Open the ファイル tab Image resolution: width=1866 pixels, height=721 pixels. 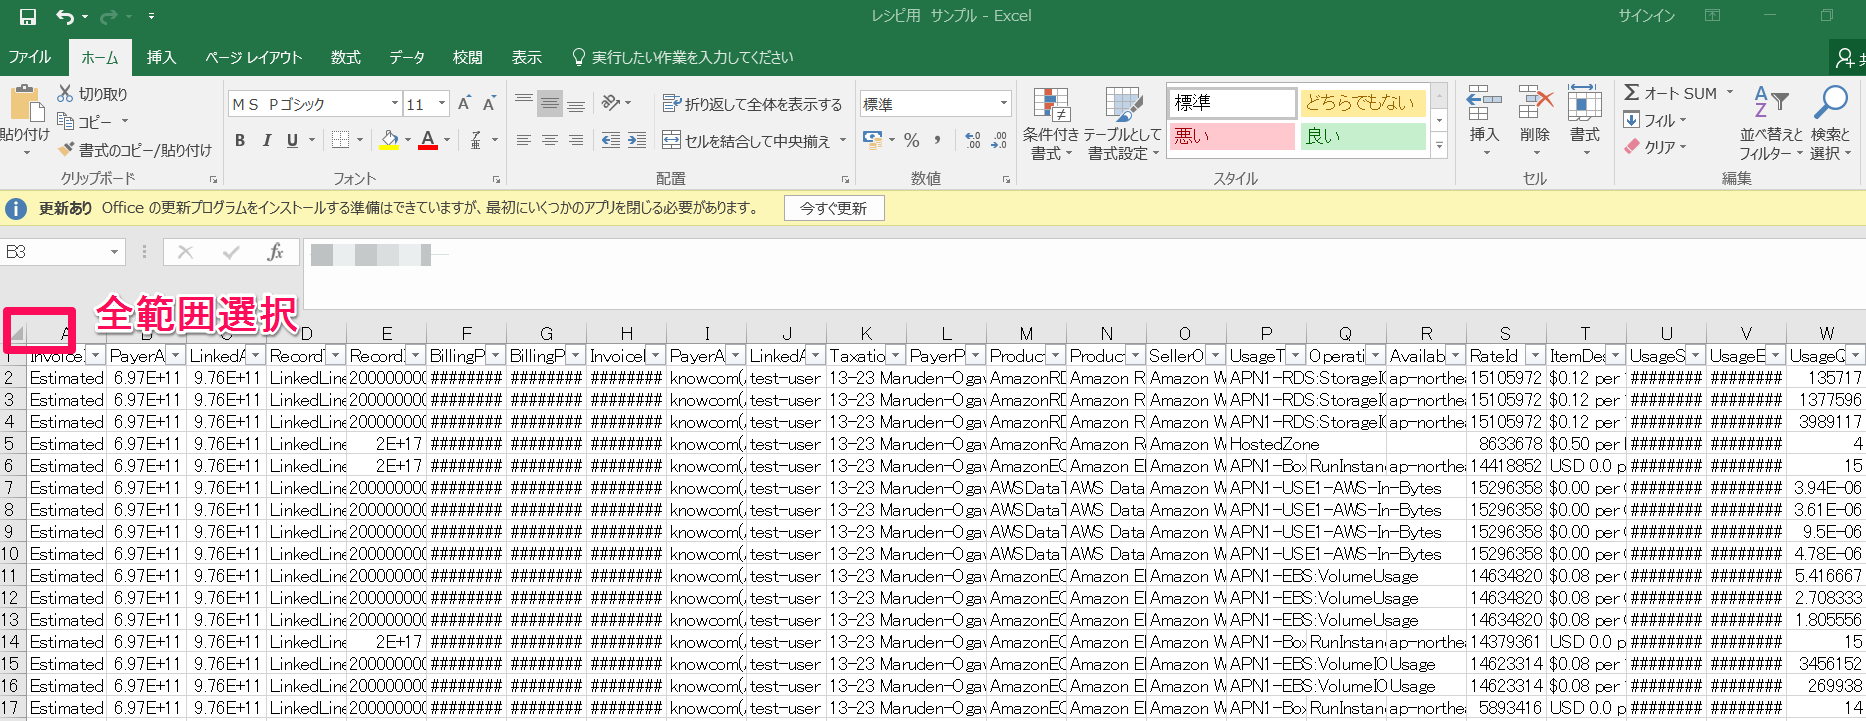tap(30, 57)
